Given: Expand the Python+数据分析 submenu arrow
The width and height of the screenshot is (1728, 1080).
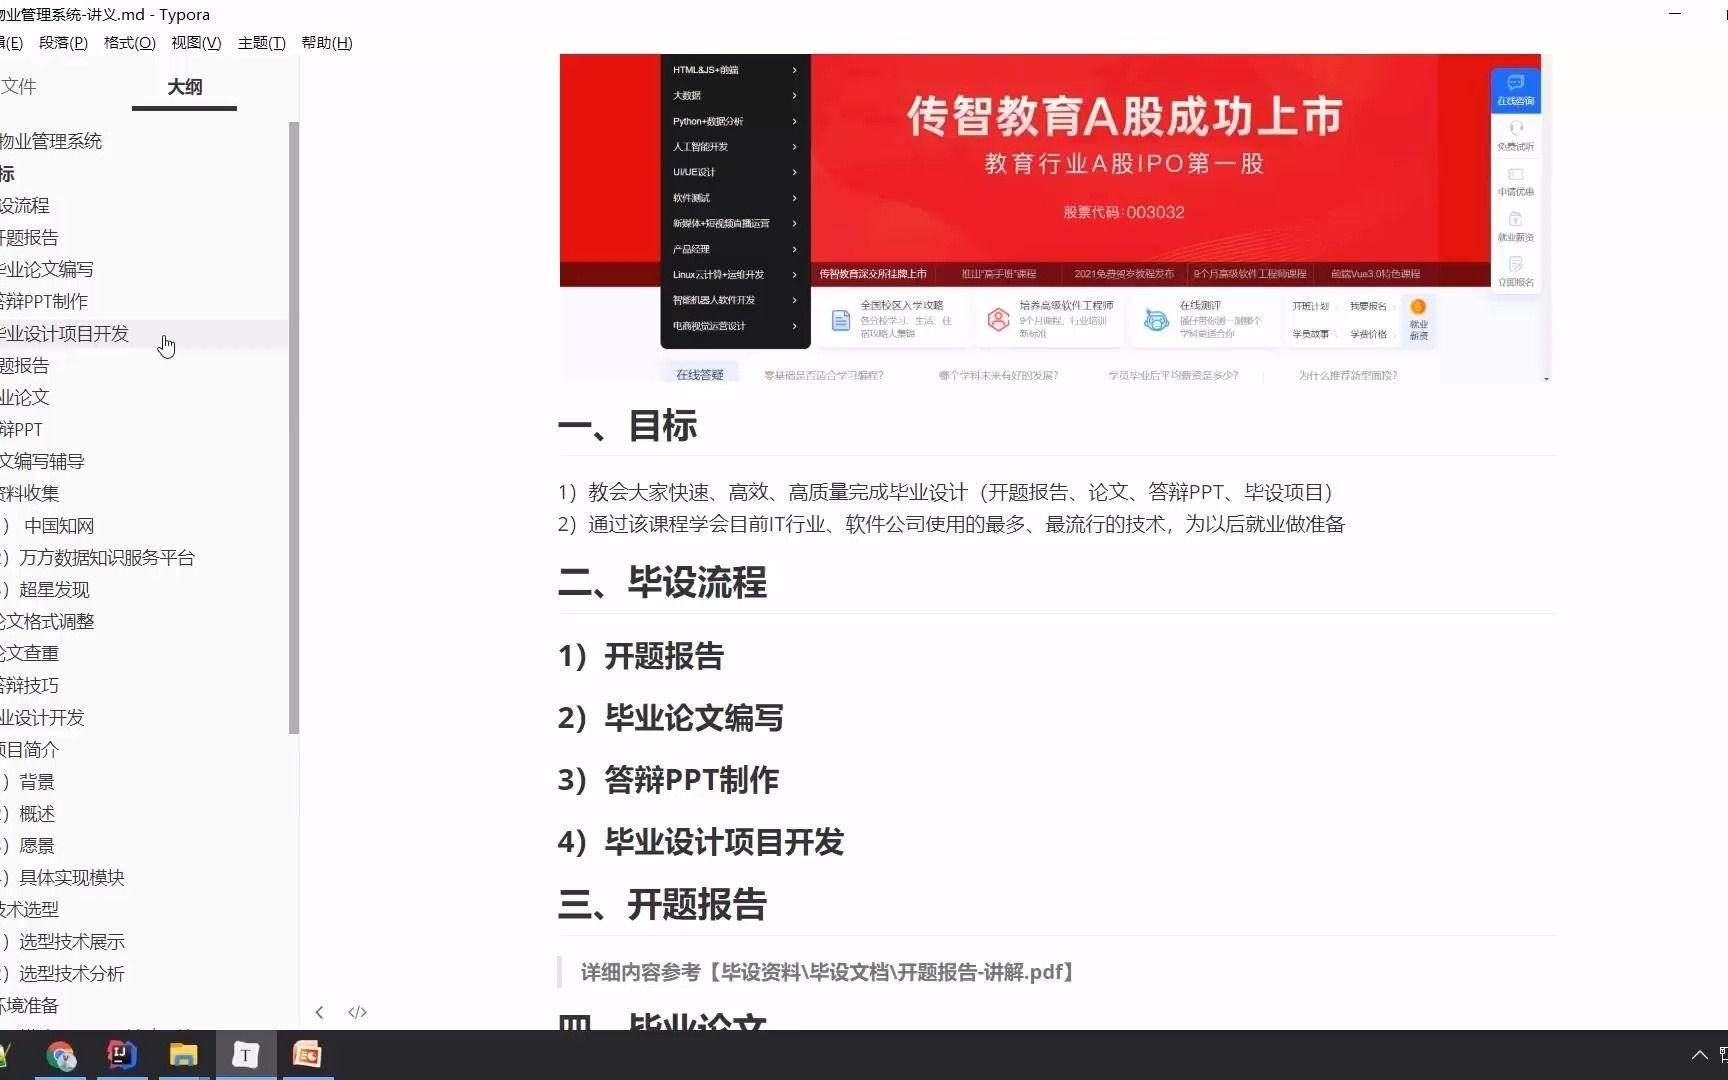Looking at the screenshot, I should (793, 120).
